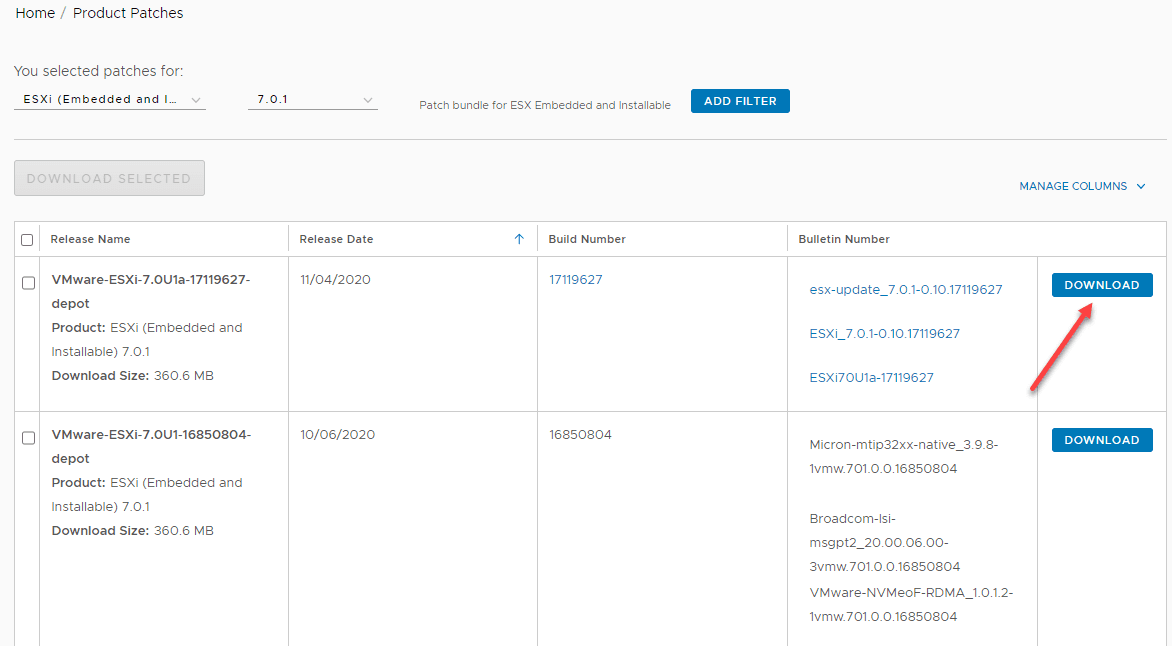Image resolution: width=1172 pixels, height=646 pixels.
Task: Check the VMware-ESXi-7.0U1a-17119627 row checkbox
Action: [28, 283]
